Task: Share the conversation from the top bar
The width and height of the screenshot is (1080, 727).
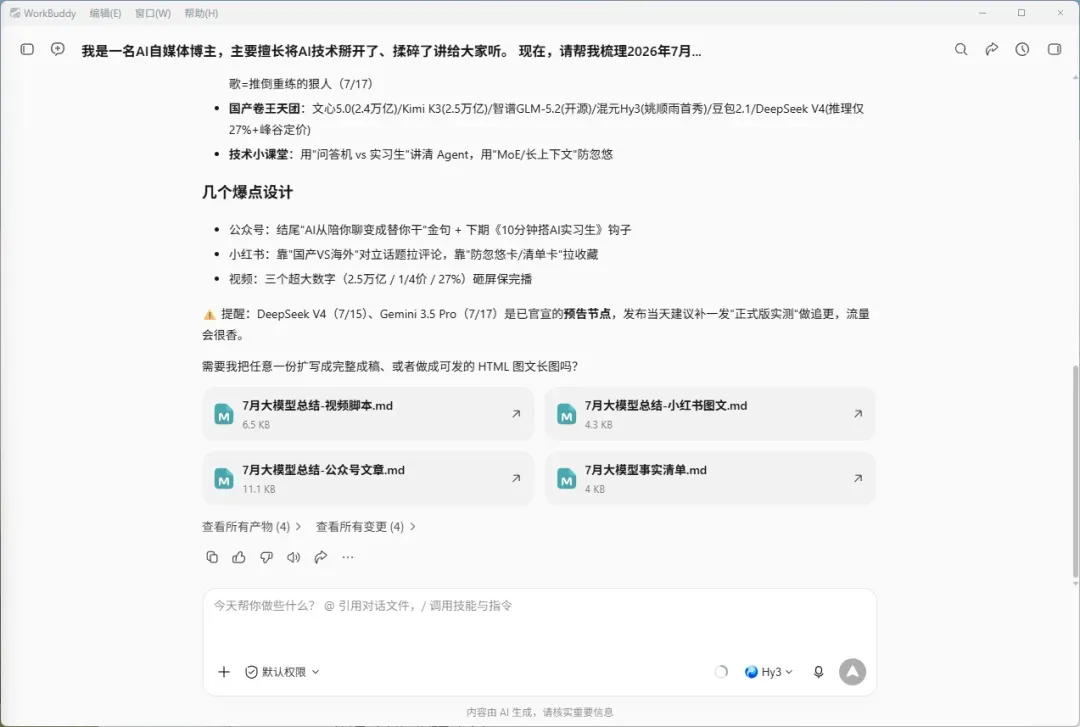Action: [x=991, y=49]
